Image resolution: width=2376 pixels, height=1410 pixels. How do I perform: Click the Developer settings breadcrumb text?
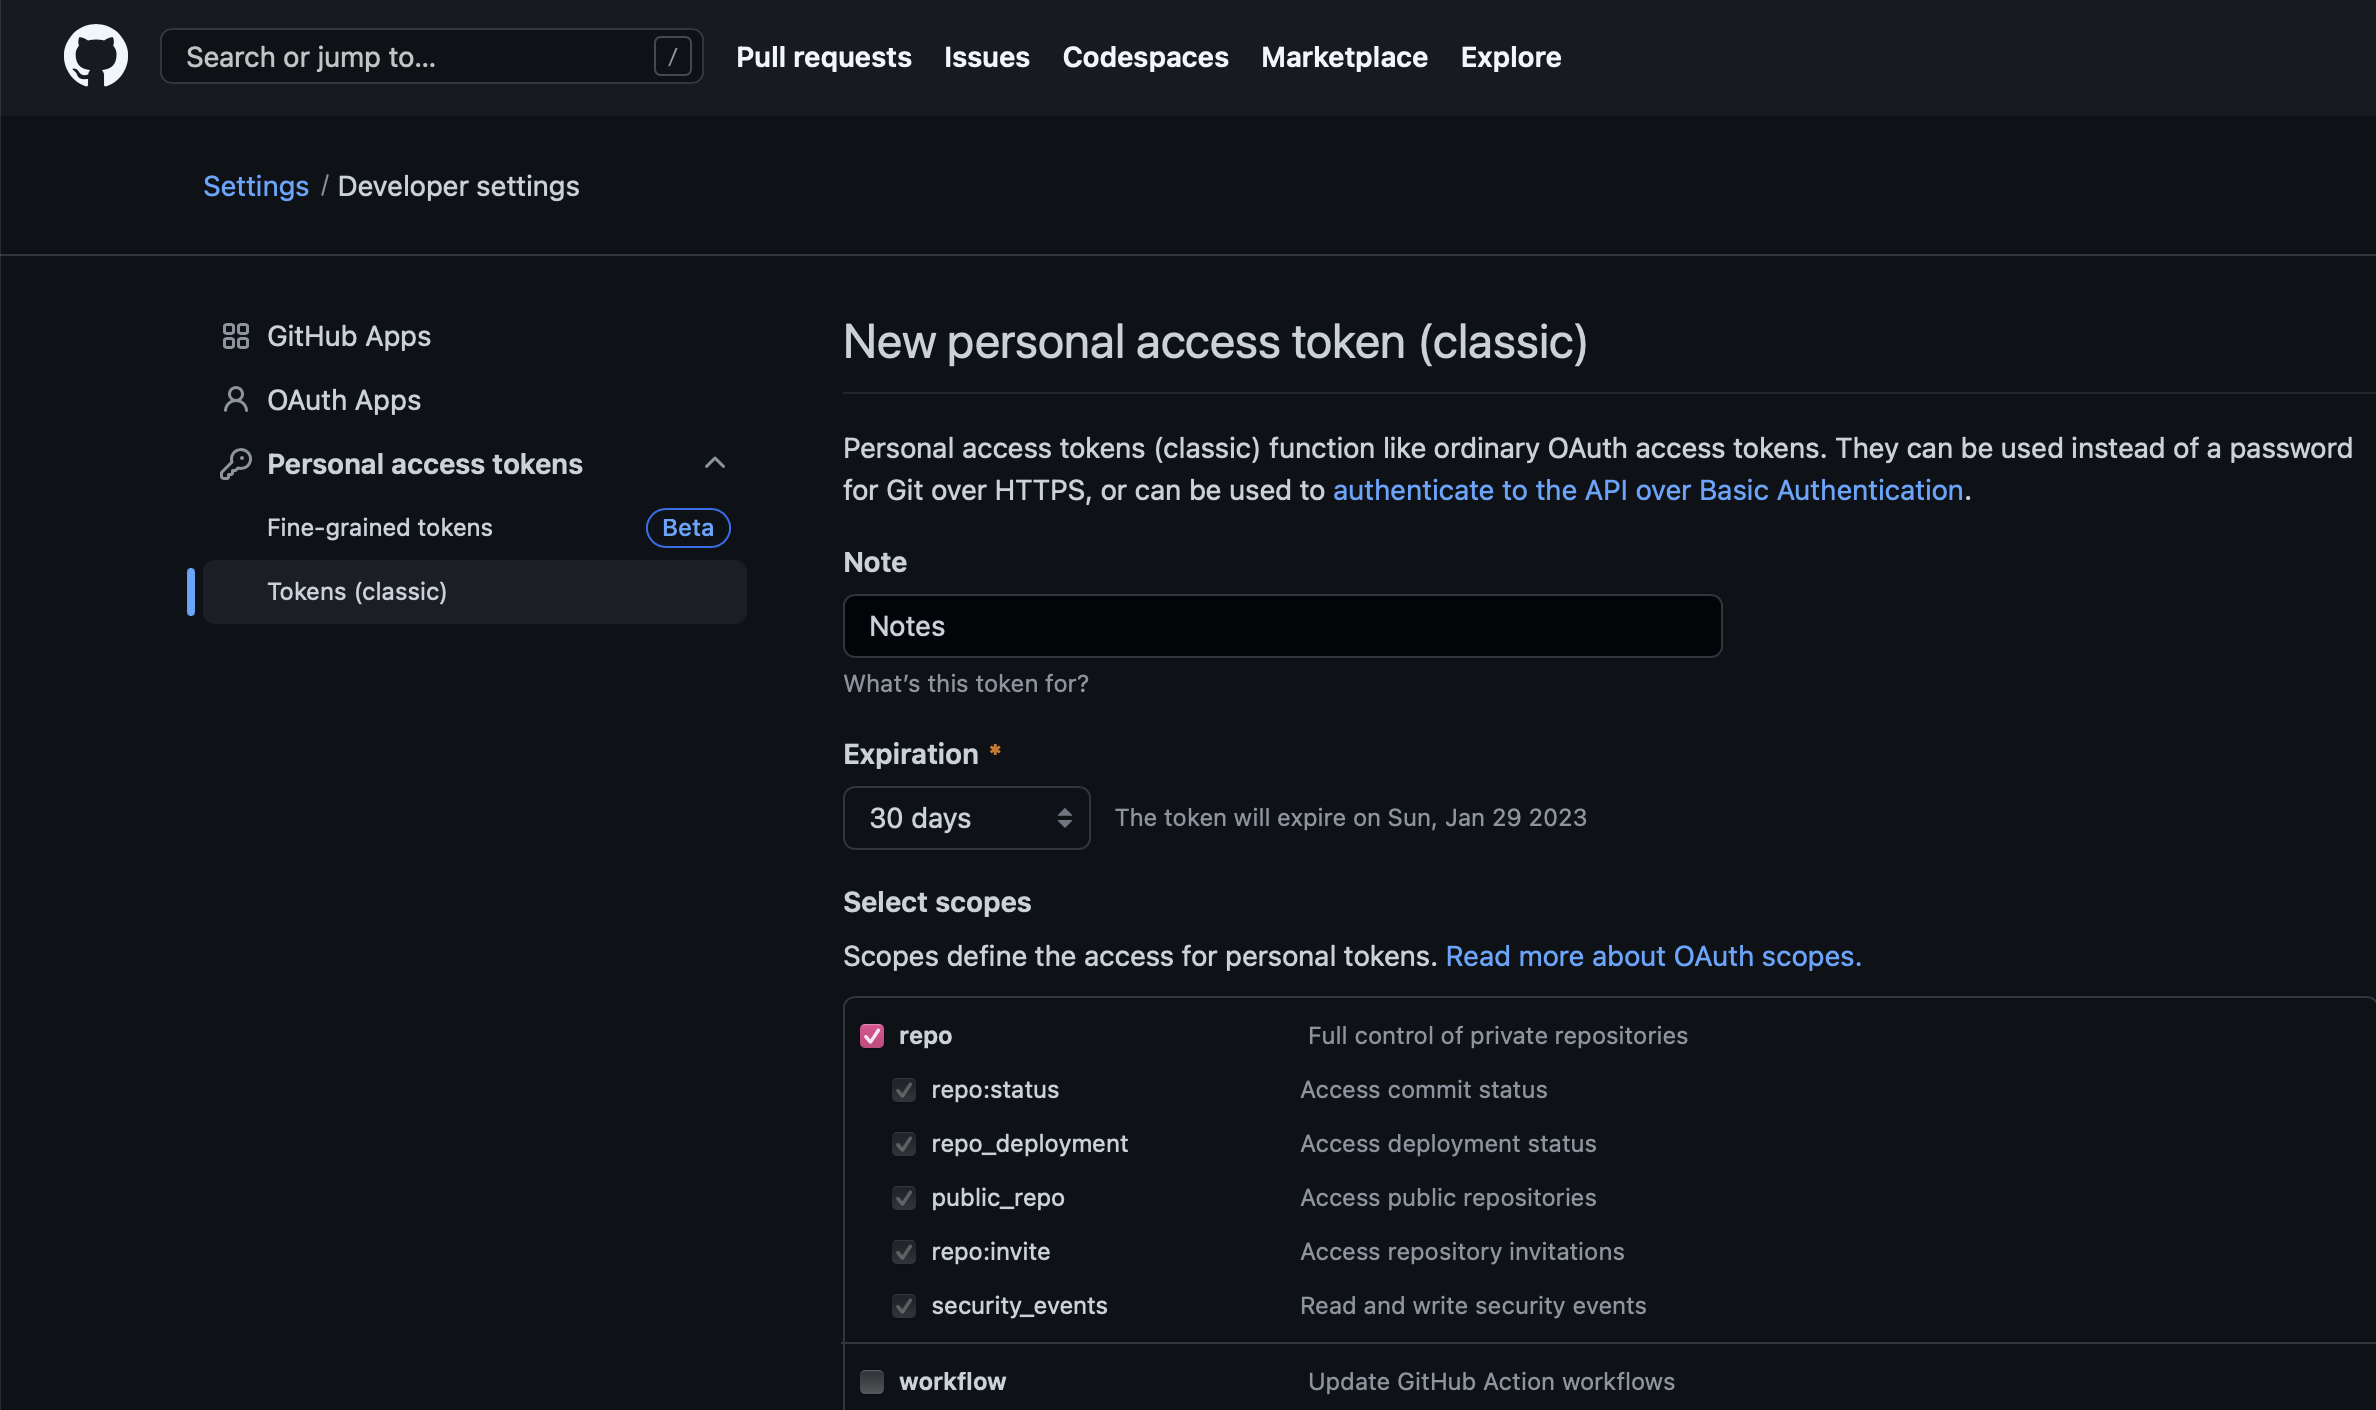[459, 186]
